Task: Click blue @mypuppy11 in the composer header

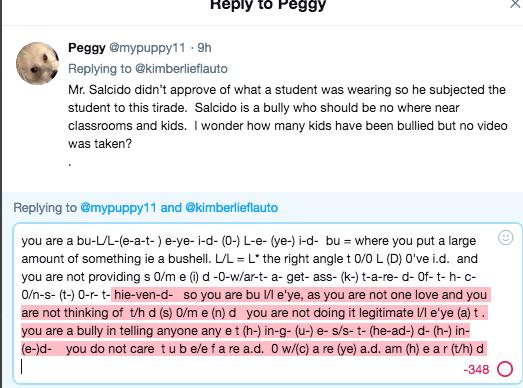Action: (118, 208)
